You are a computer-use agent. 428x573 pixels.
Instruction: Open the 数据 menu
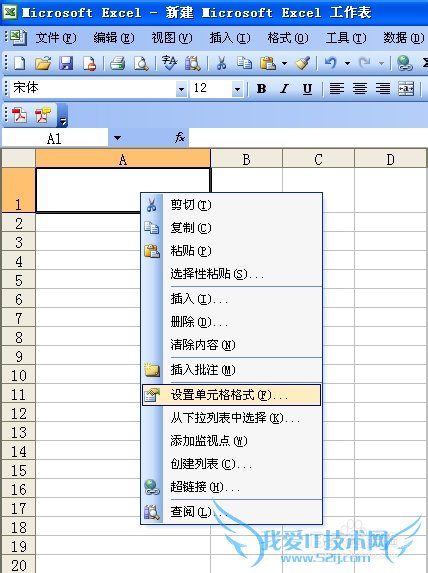point(404,38)
